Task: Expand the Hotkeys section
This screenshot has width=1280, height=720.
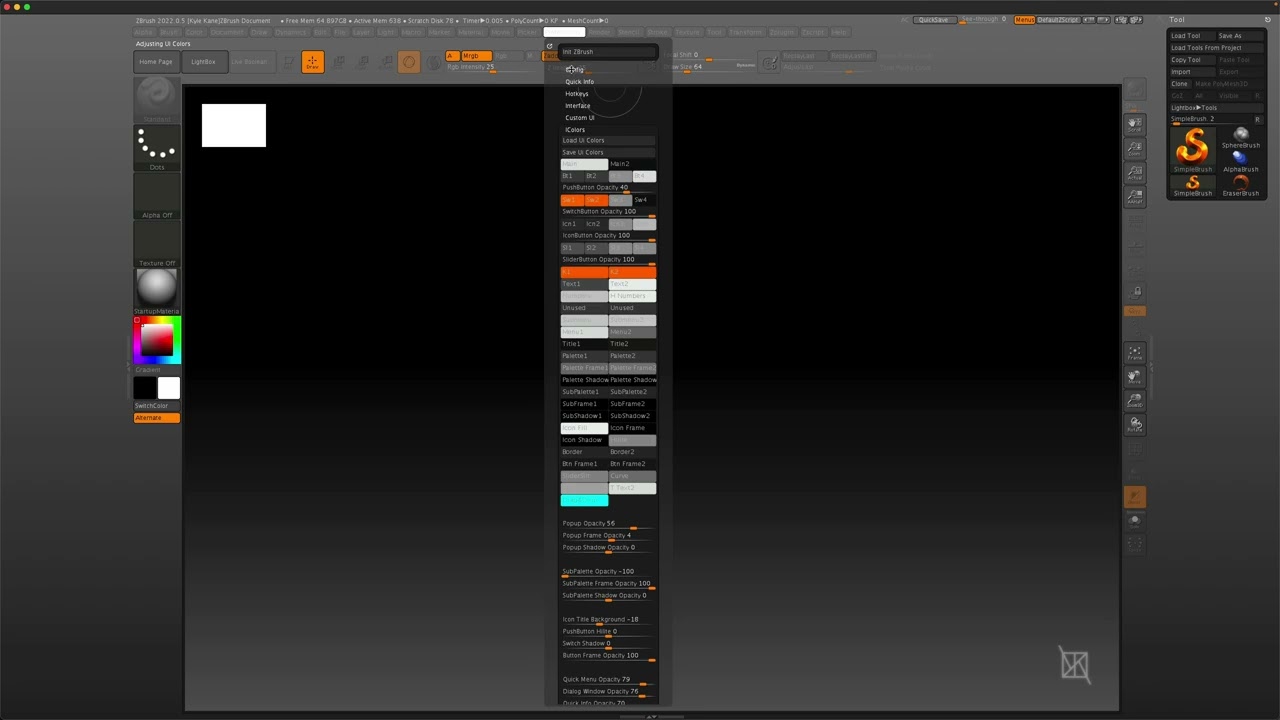Action: (x=577, y=94)
